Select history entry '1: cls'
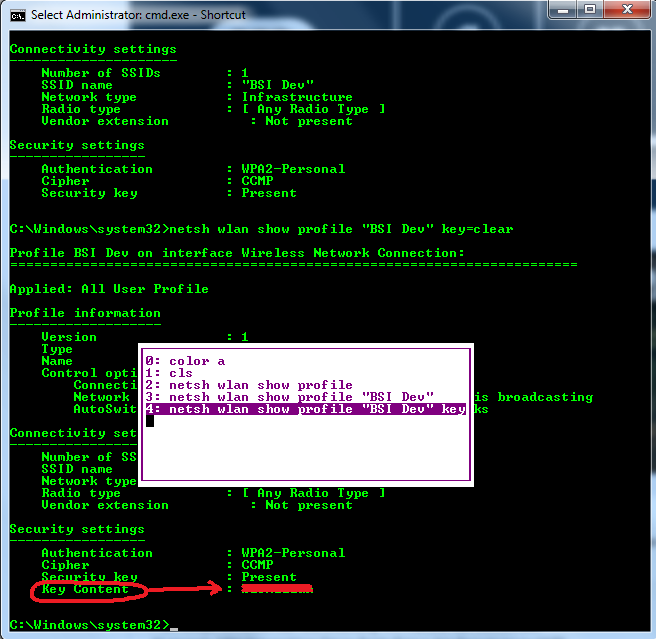The height and width of the screenshot is (639, 656). (x=169, y=373)
